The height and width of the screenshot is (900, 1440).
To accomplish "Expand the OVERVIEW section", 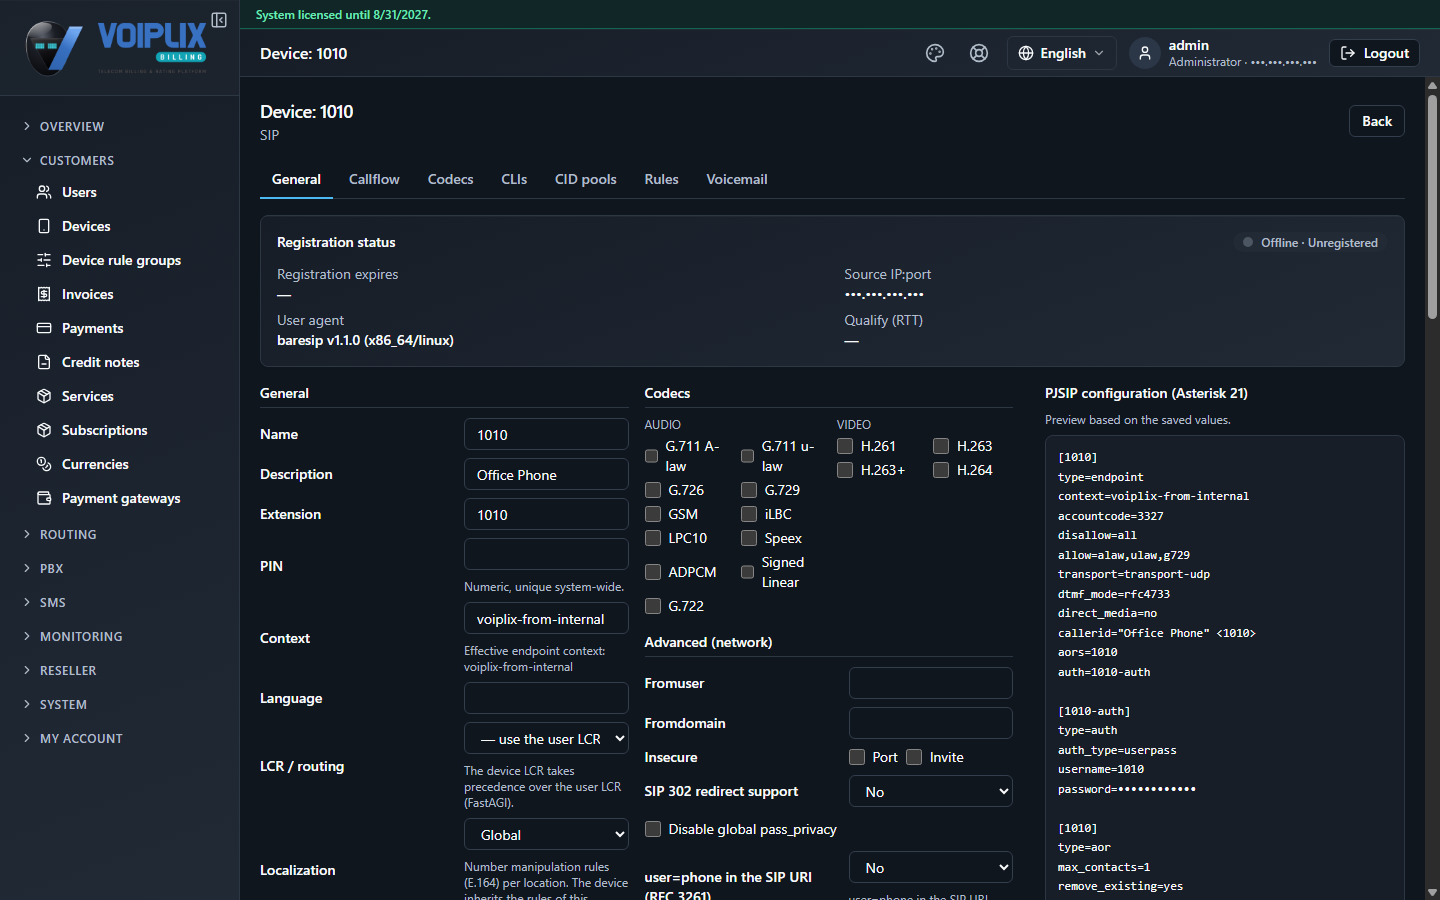I will point(72,126).
